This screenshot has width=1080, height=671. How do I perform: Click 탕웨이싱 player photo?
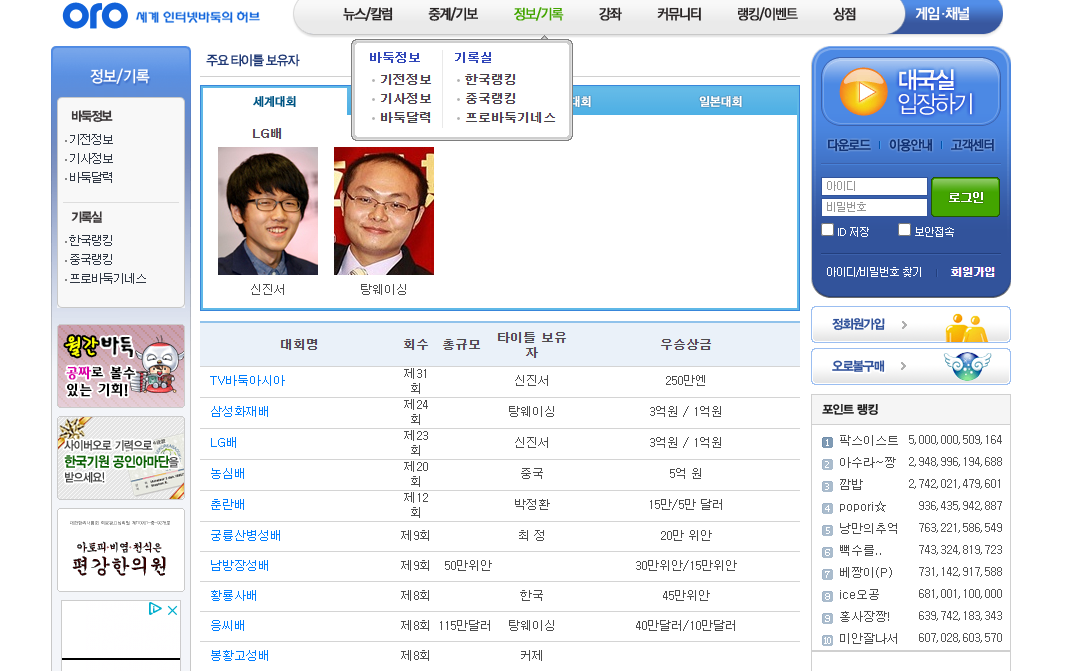[x=384, y=211]
